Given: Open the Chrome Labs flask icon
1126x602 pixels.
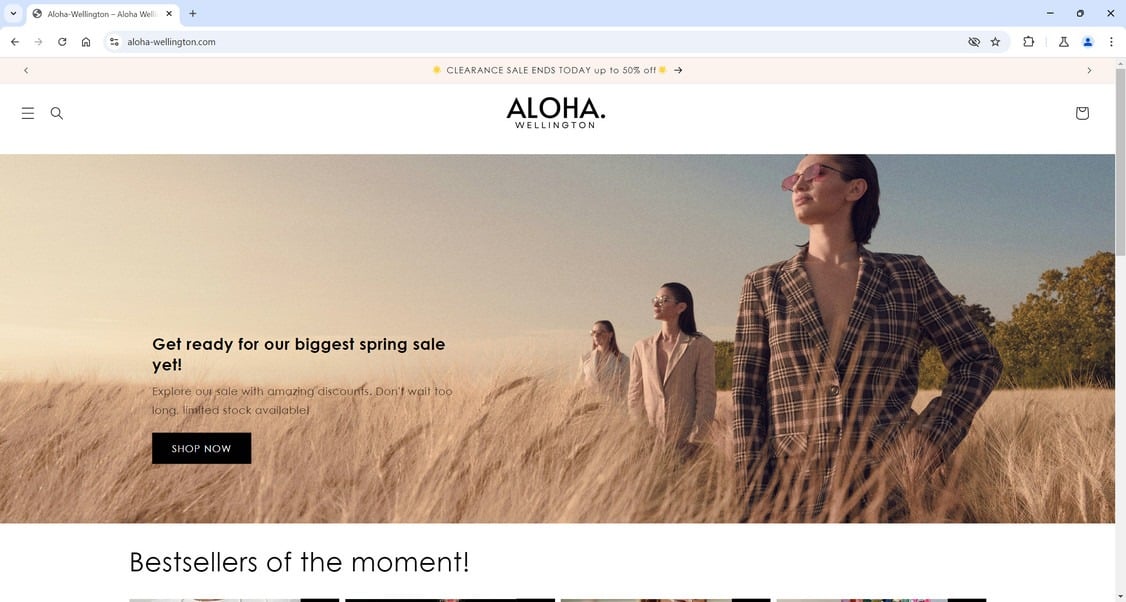Looking at the screenshot, I should click(x=1064, y=42).
